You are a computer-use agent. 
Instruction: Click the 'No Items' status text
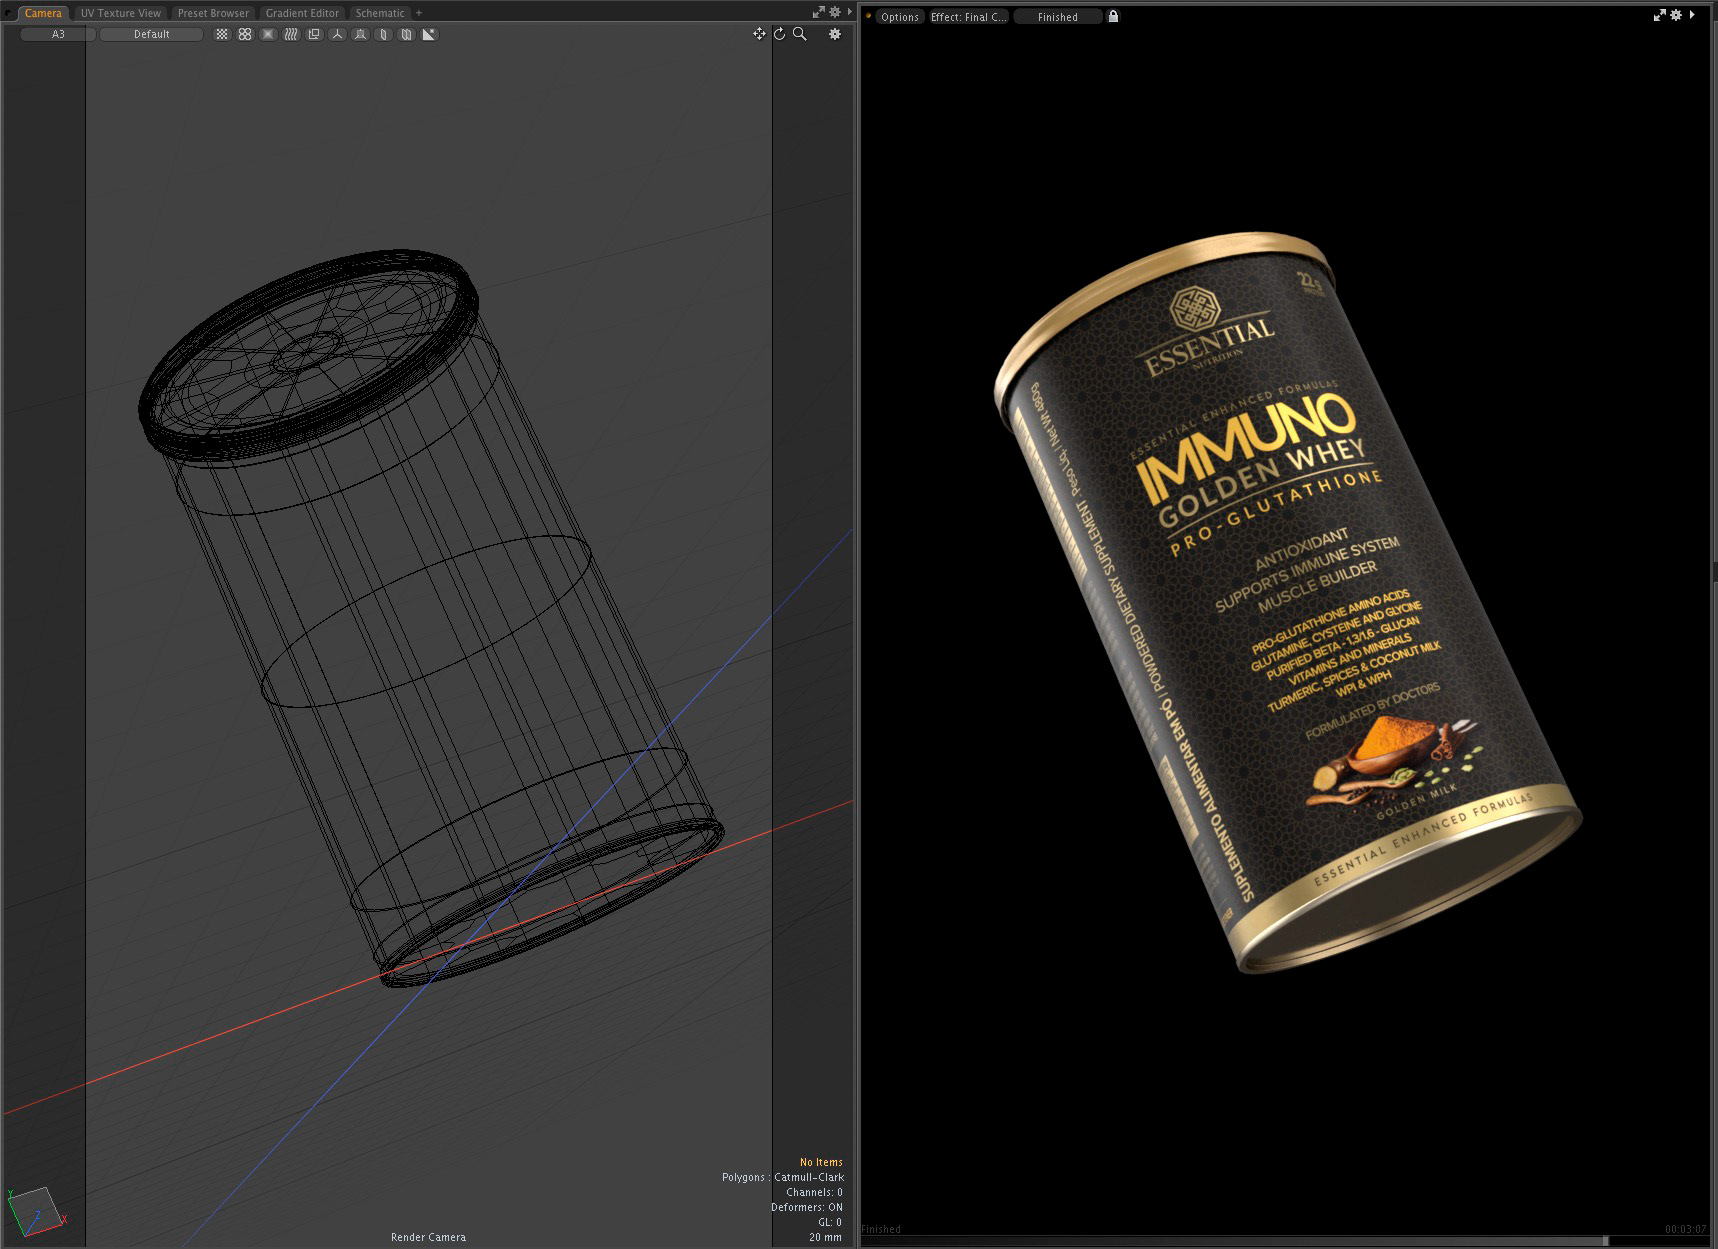(821, 1162)
